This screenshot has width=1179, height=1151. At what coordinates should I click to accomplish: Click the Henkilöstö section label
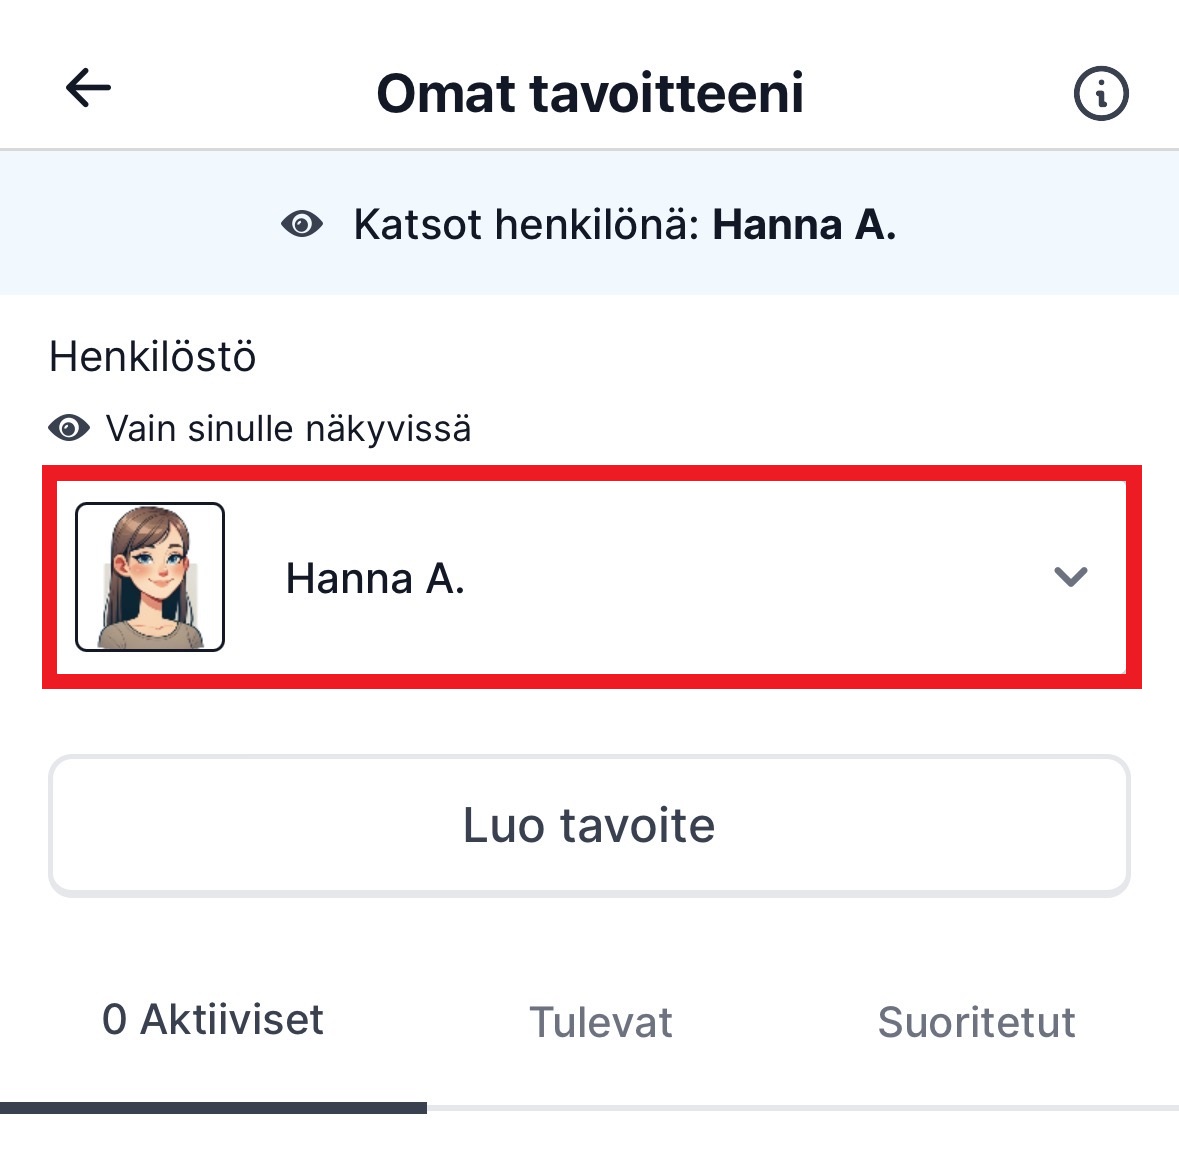coord(152,356)
